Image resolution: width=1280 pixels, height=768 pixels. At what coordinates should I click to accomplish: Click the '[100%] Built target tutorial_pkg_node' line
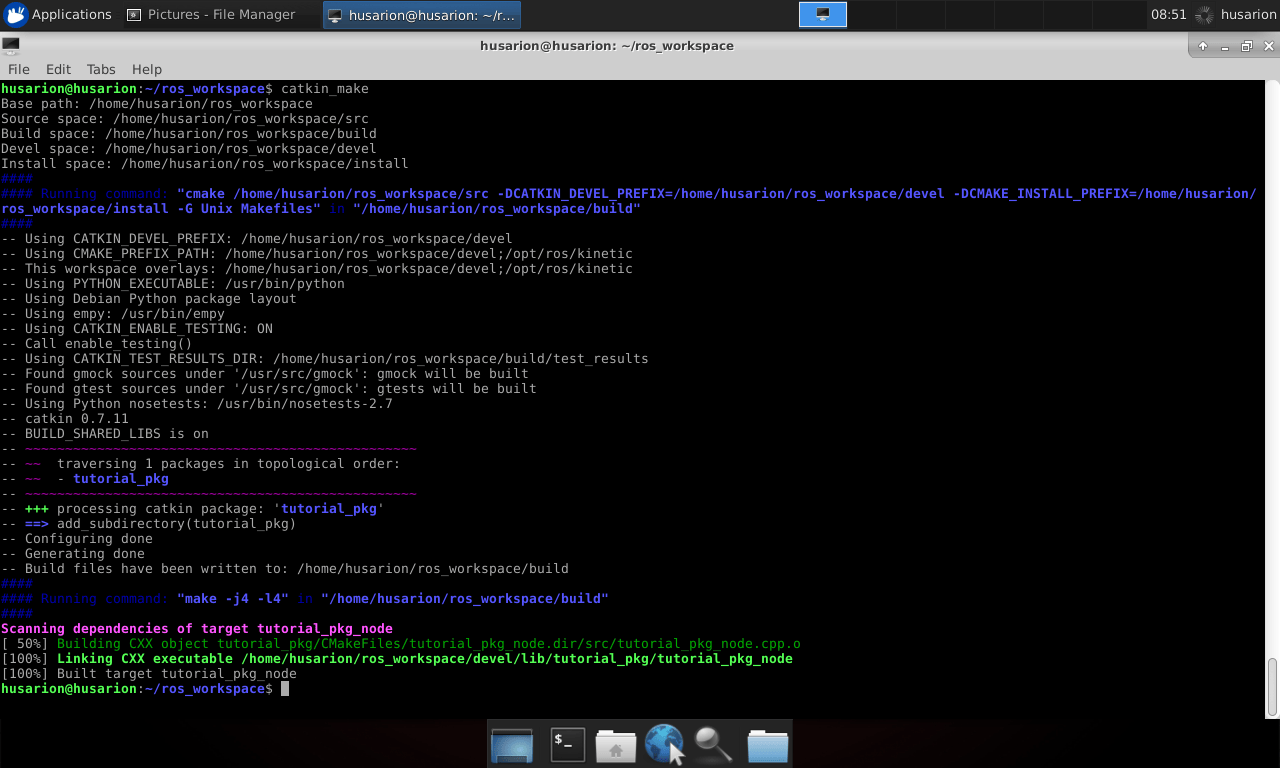tap(149, 674)
